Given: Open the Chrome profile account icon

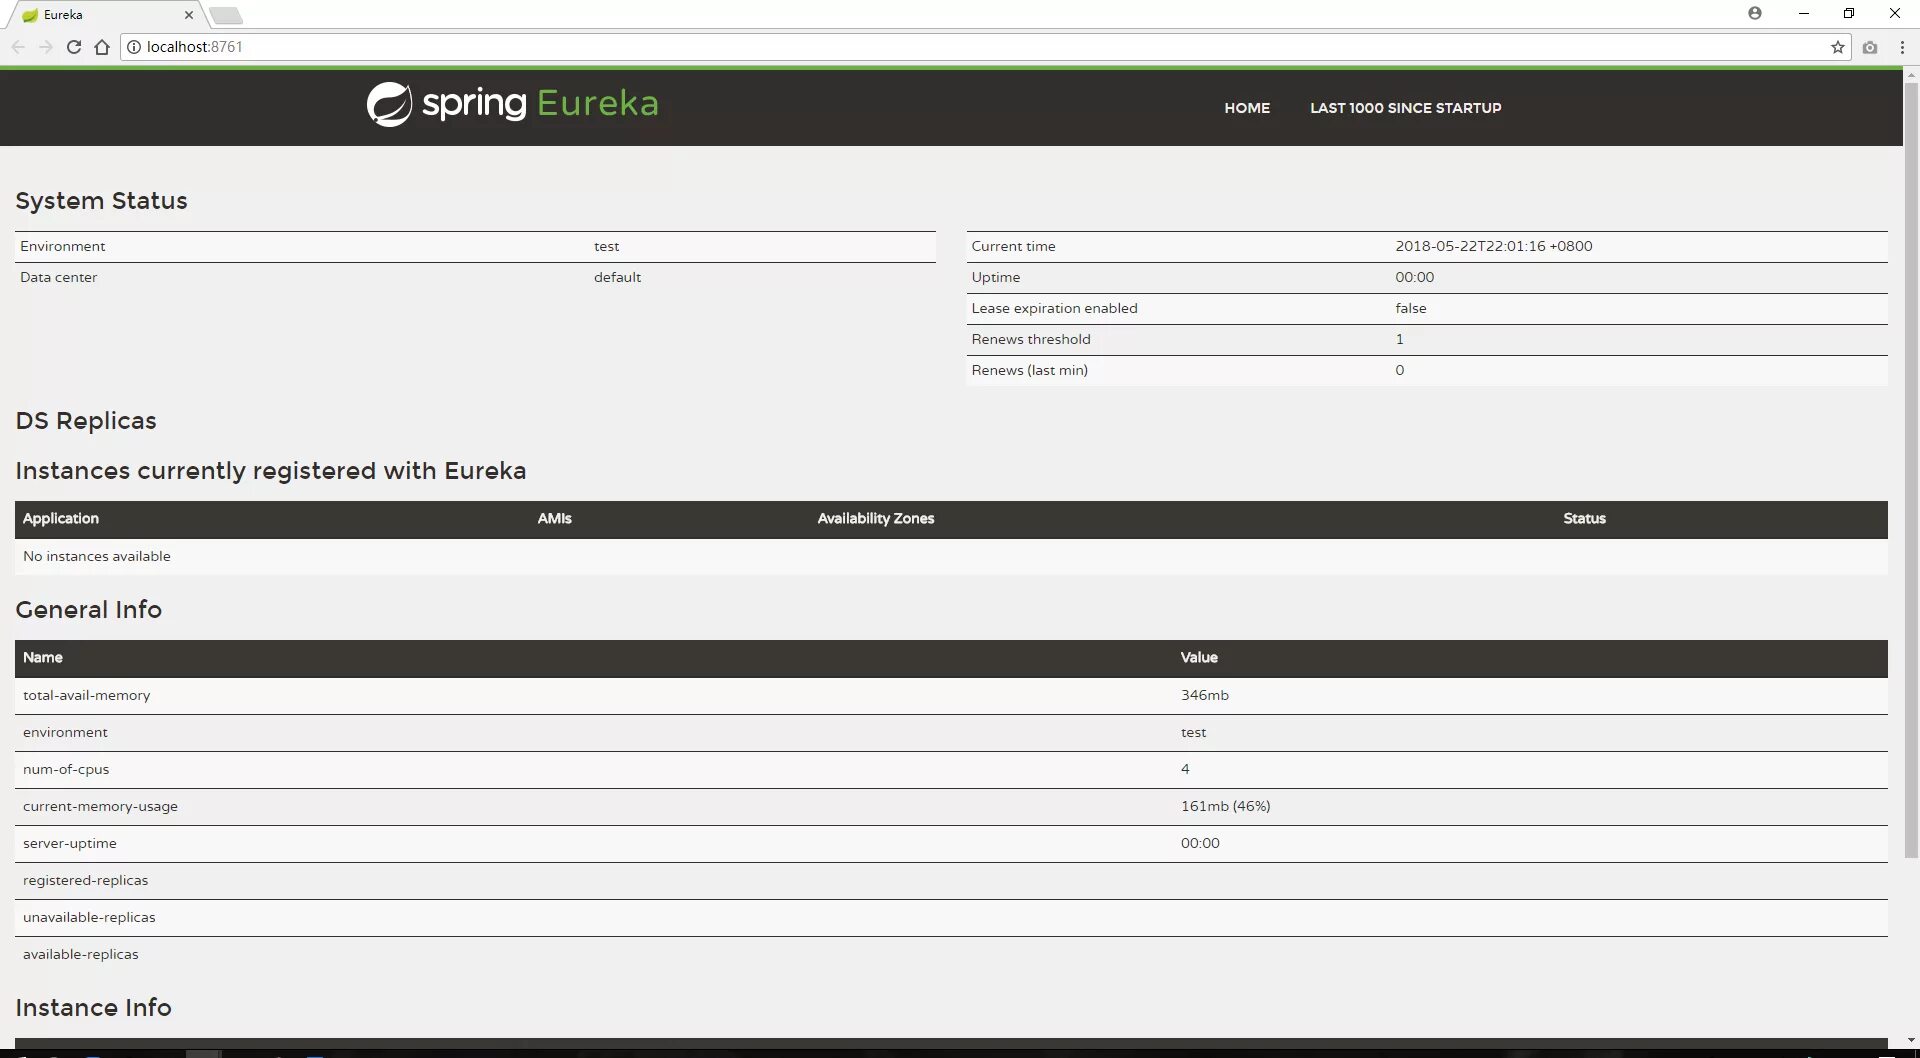Looking at the screenshot, I should pos(1755,13).
